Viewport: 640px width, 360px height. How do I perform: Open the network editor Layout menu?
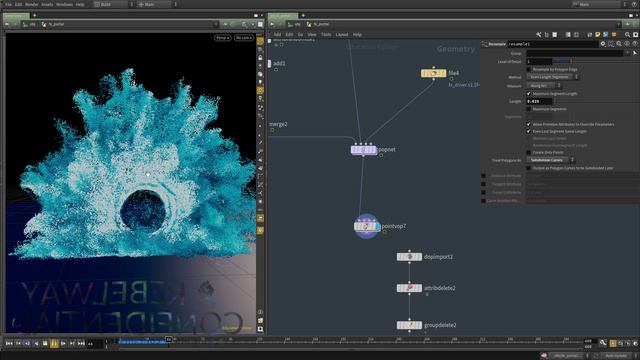tap(342, 35)
